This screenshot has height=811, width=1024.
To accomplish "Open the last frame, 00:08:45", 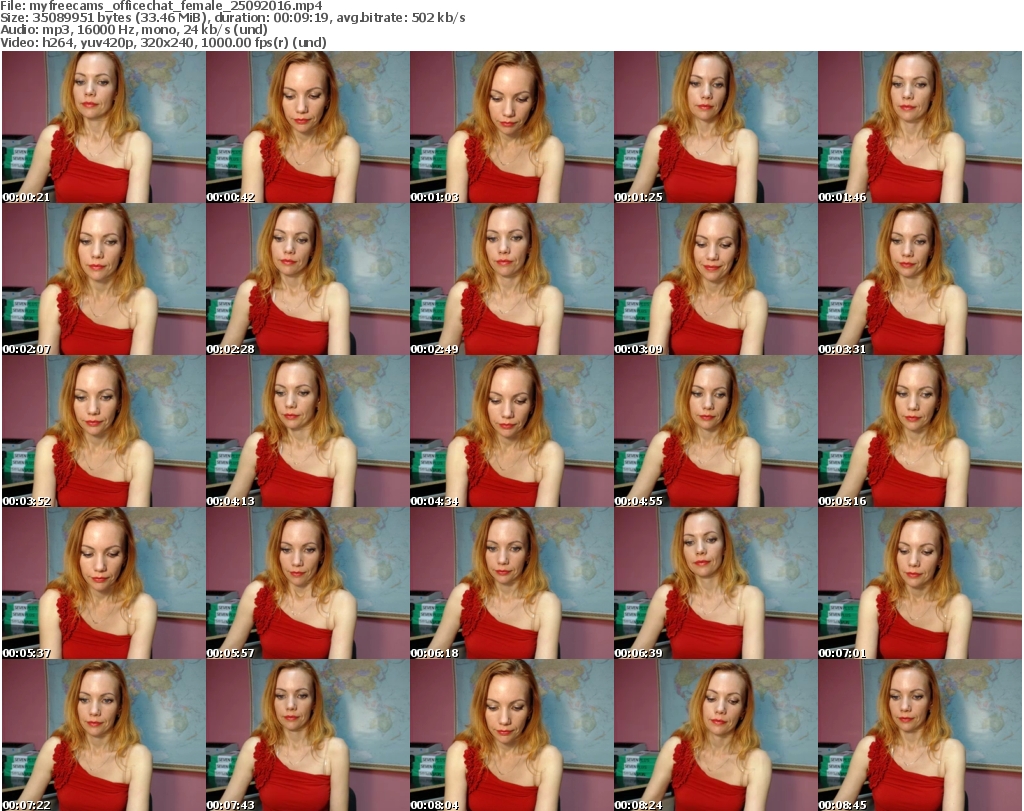I will click(919, 735).
